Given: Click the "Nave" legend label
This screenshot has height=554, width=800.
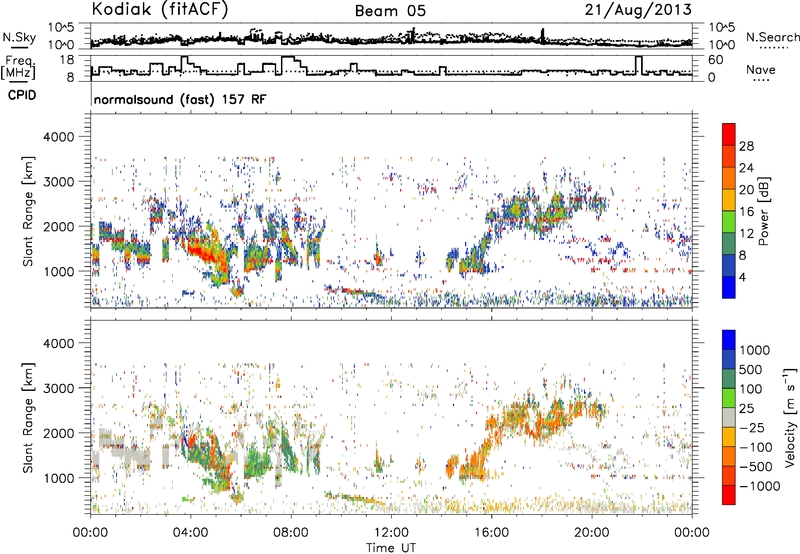Looking at the screenshot, I should [761, 69].
